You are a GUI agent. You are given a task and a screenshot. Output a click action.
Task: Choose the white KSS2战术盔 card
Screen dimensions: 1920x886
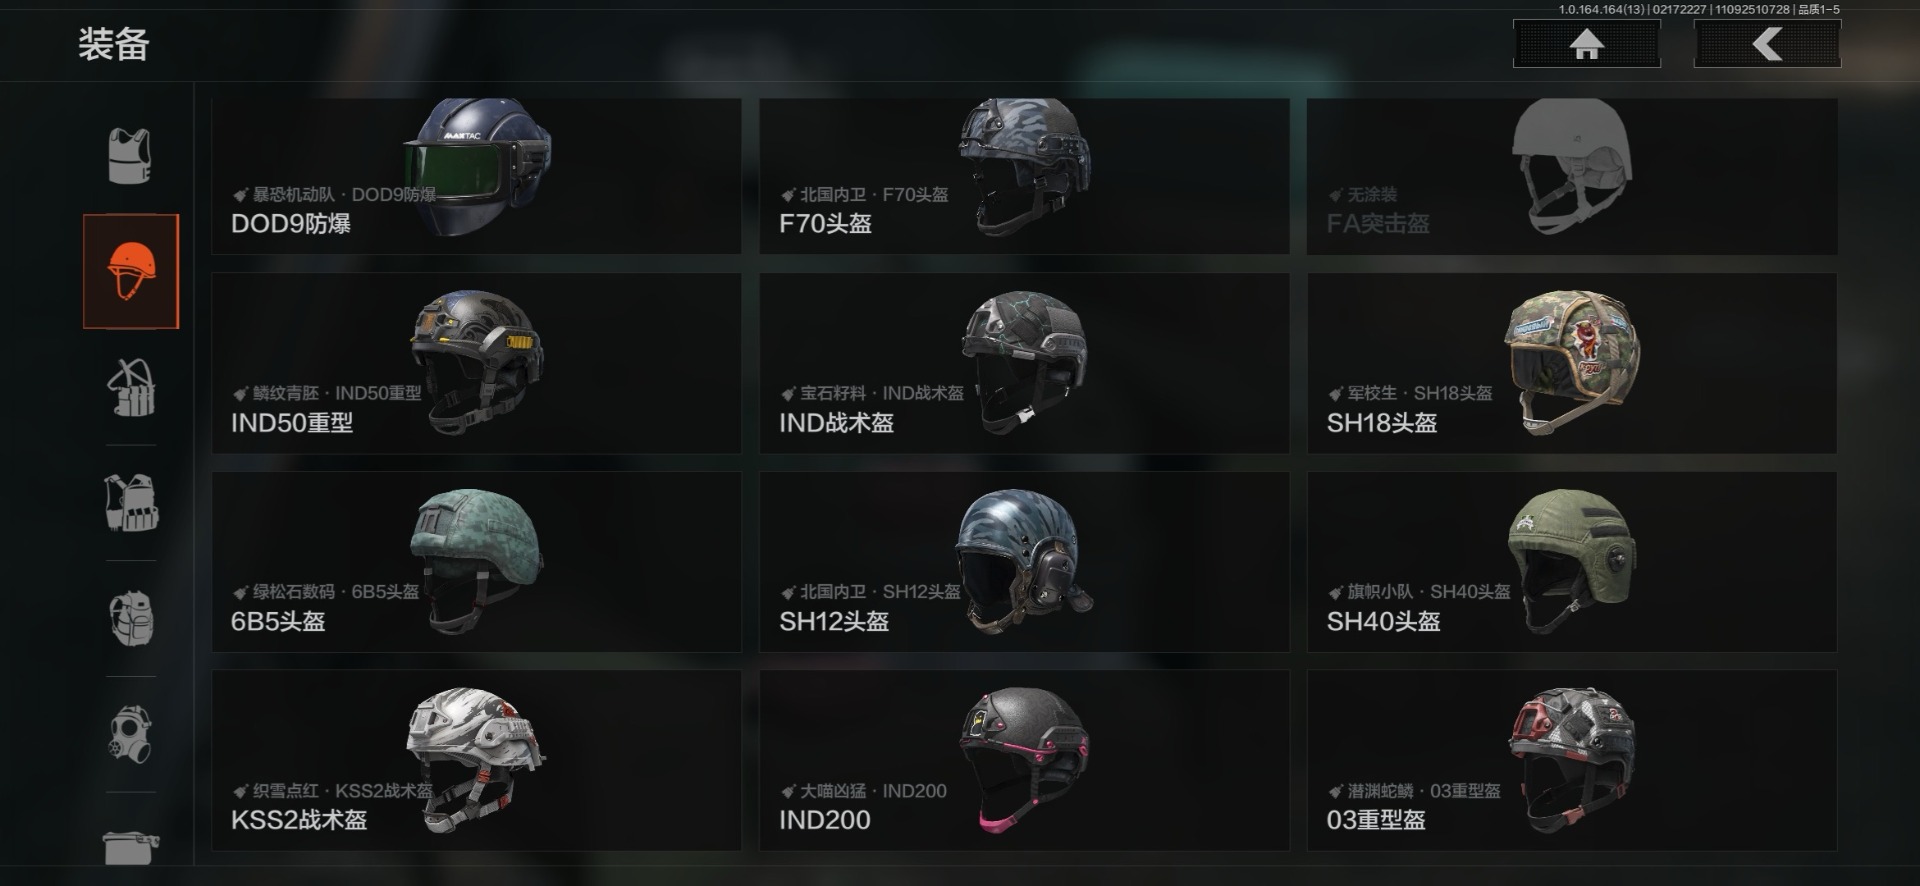(476, 760)
